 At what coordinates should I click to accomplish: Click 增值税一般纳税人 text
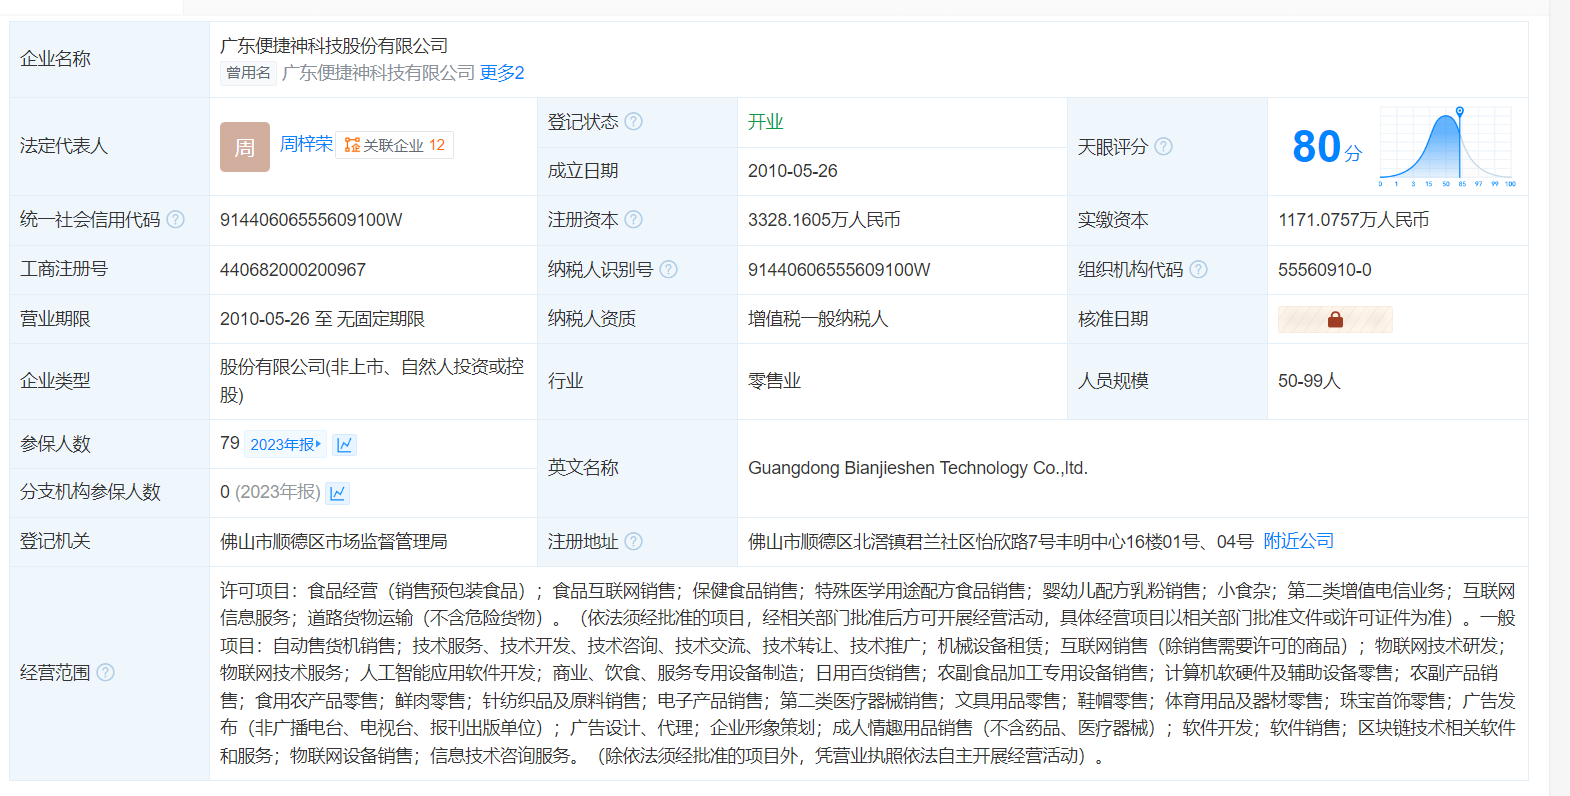818,319
